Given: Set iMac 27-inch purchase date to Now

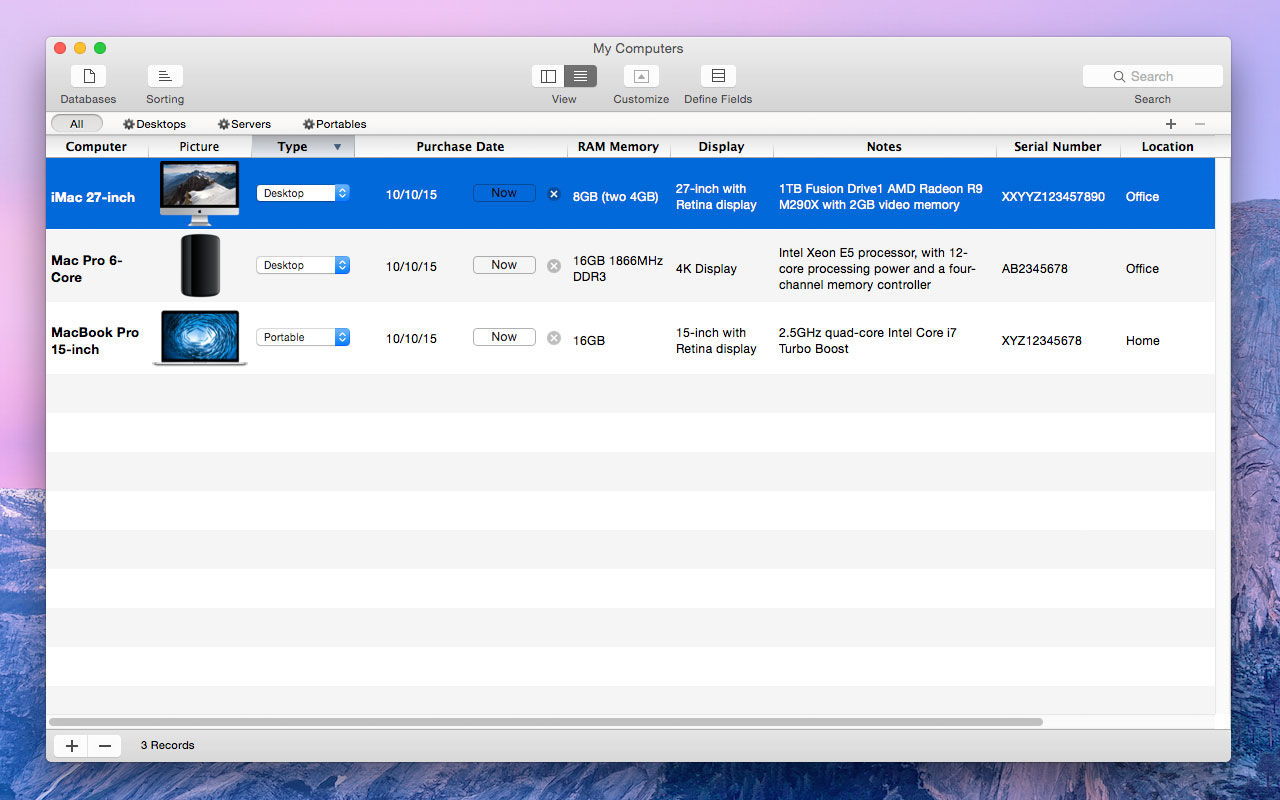Looking at the screenshot, I should click(504, 193).
